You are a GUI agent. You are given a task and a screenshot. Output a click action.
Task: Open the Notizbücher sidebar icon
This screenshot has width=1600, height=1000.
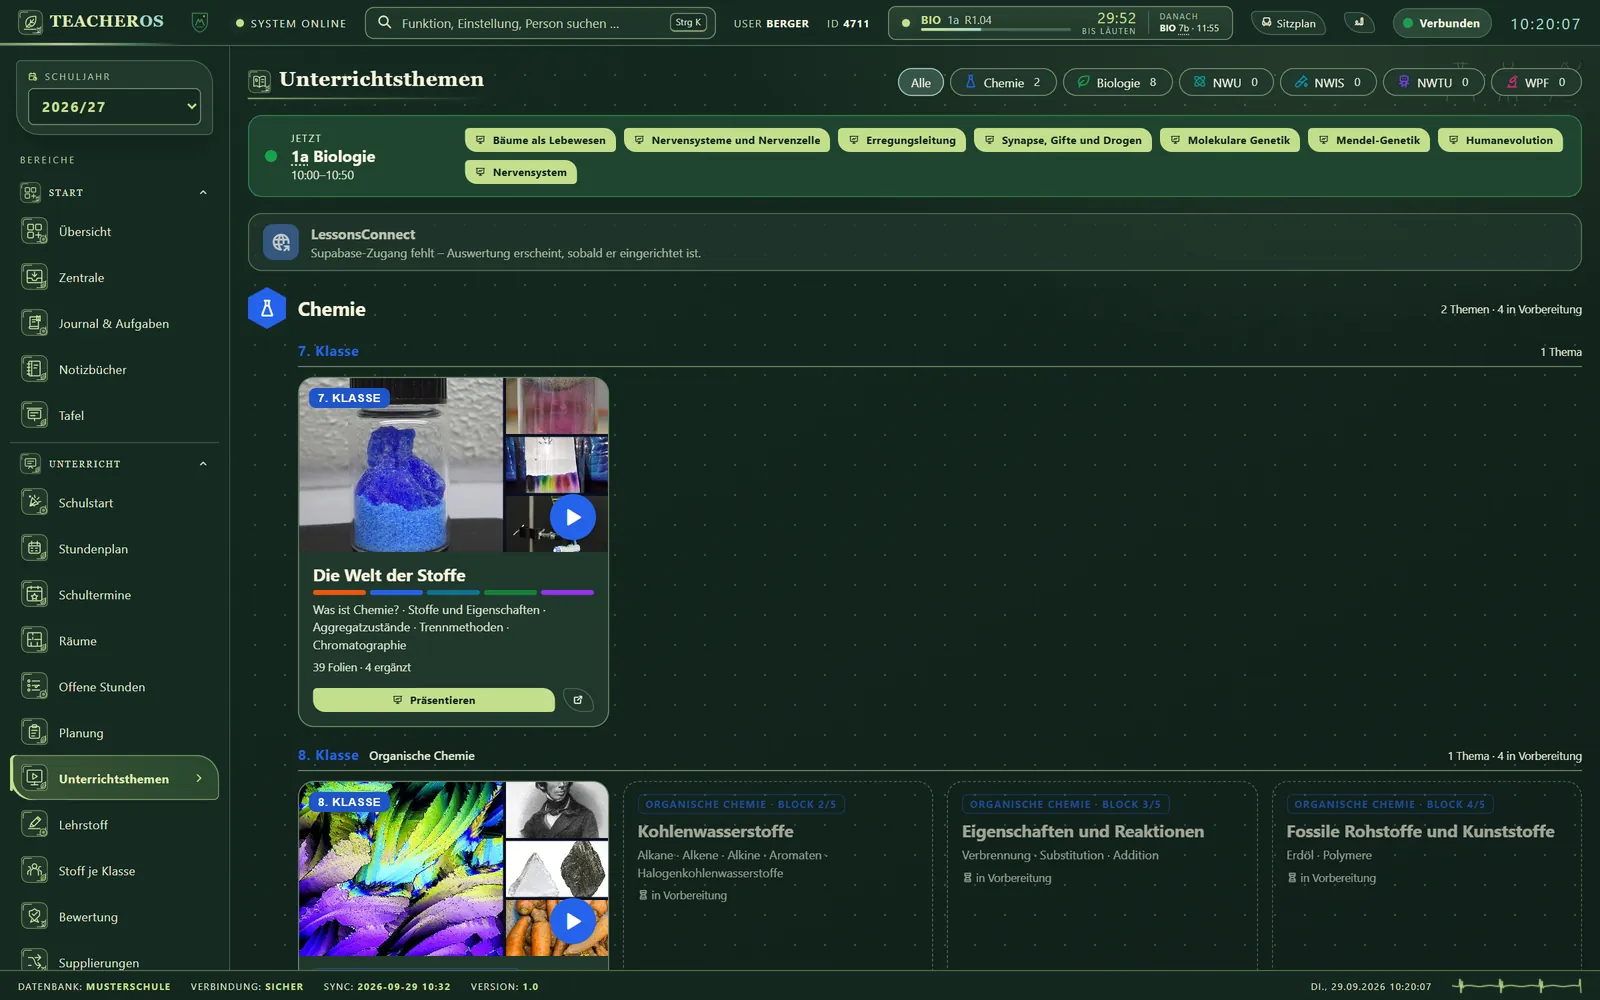pos(34,370)
